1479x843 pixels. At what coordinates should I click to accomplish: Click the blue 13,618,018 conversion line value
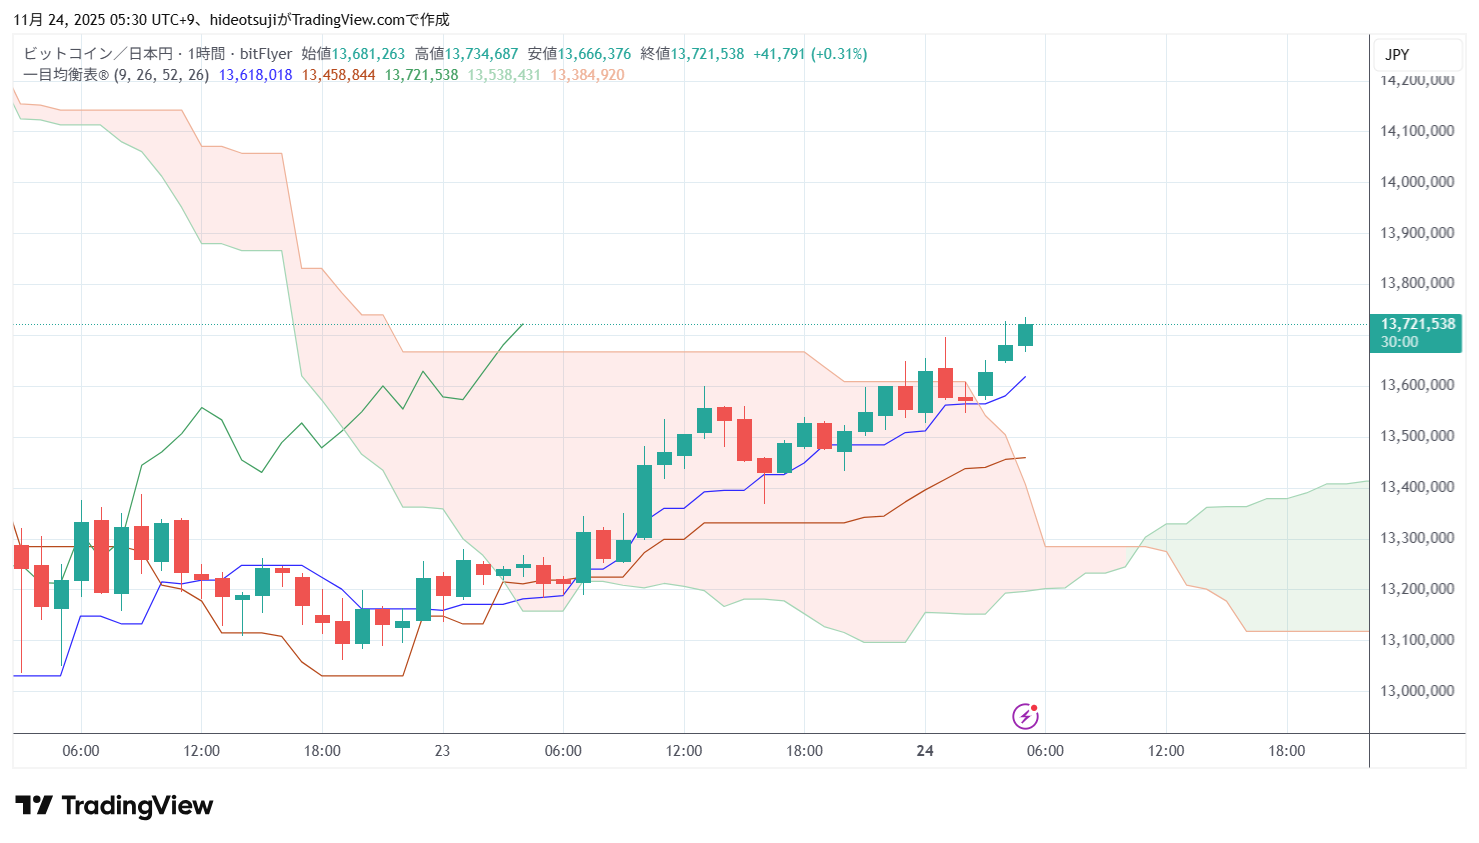point(255,75)
